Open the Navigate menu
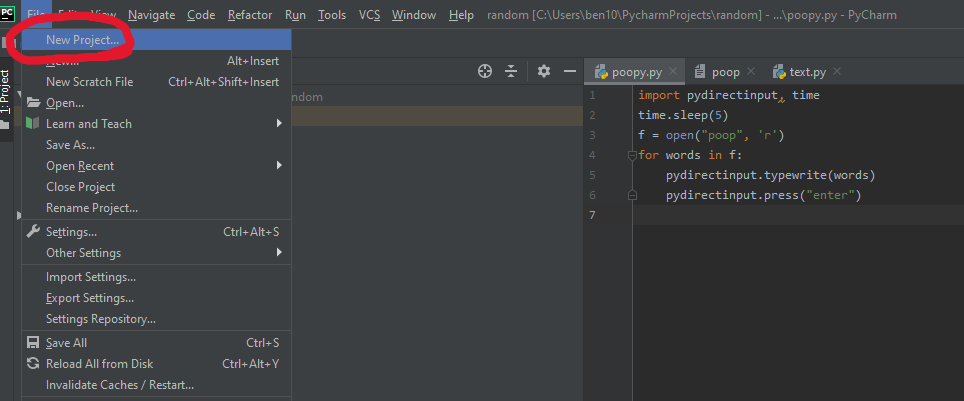 click(x=151, y=15)
